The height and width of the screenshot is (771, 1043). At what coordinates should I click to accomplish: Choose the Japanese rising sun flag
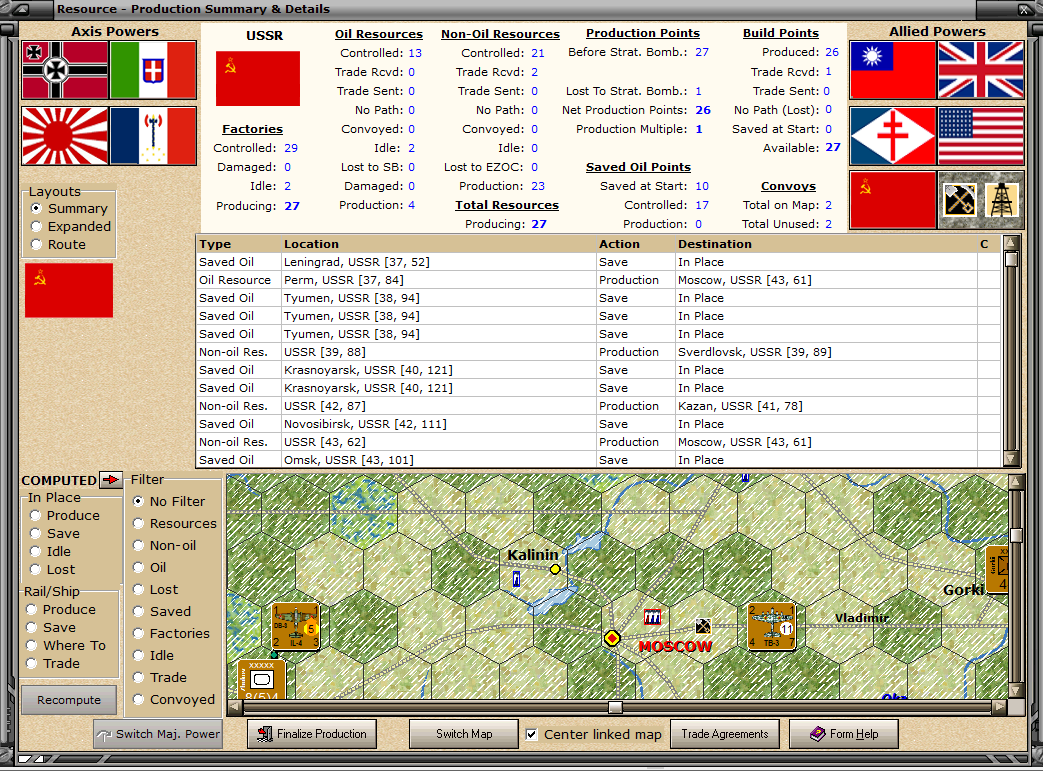pyautogui.click(x=65, y=136)
